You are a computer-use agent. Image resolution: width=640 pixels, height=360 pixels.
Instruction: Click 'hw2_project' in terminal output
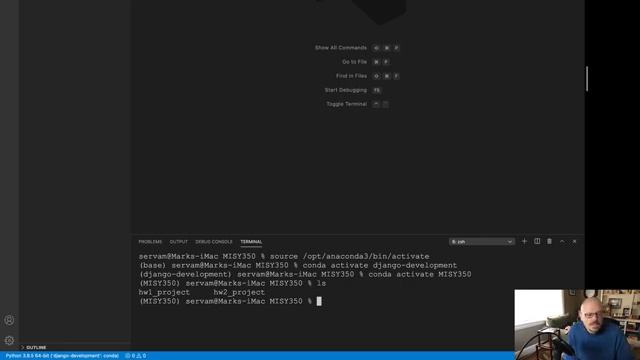click(x=239, y=292)
